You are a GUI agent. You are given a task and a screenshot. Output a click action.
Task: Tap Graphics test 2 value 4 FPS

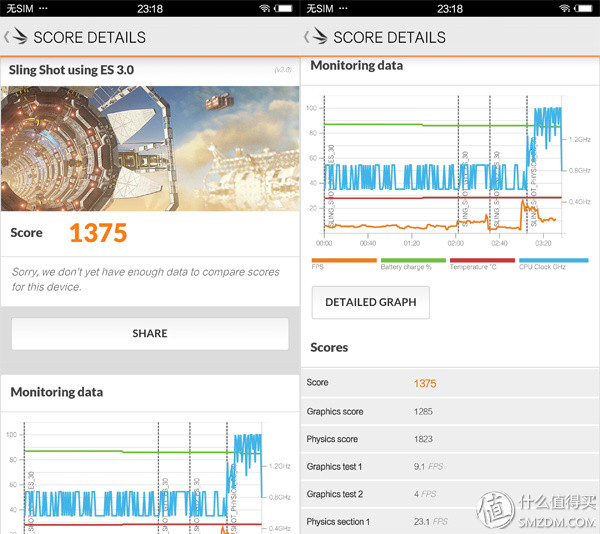coord(425,494)
